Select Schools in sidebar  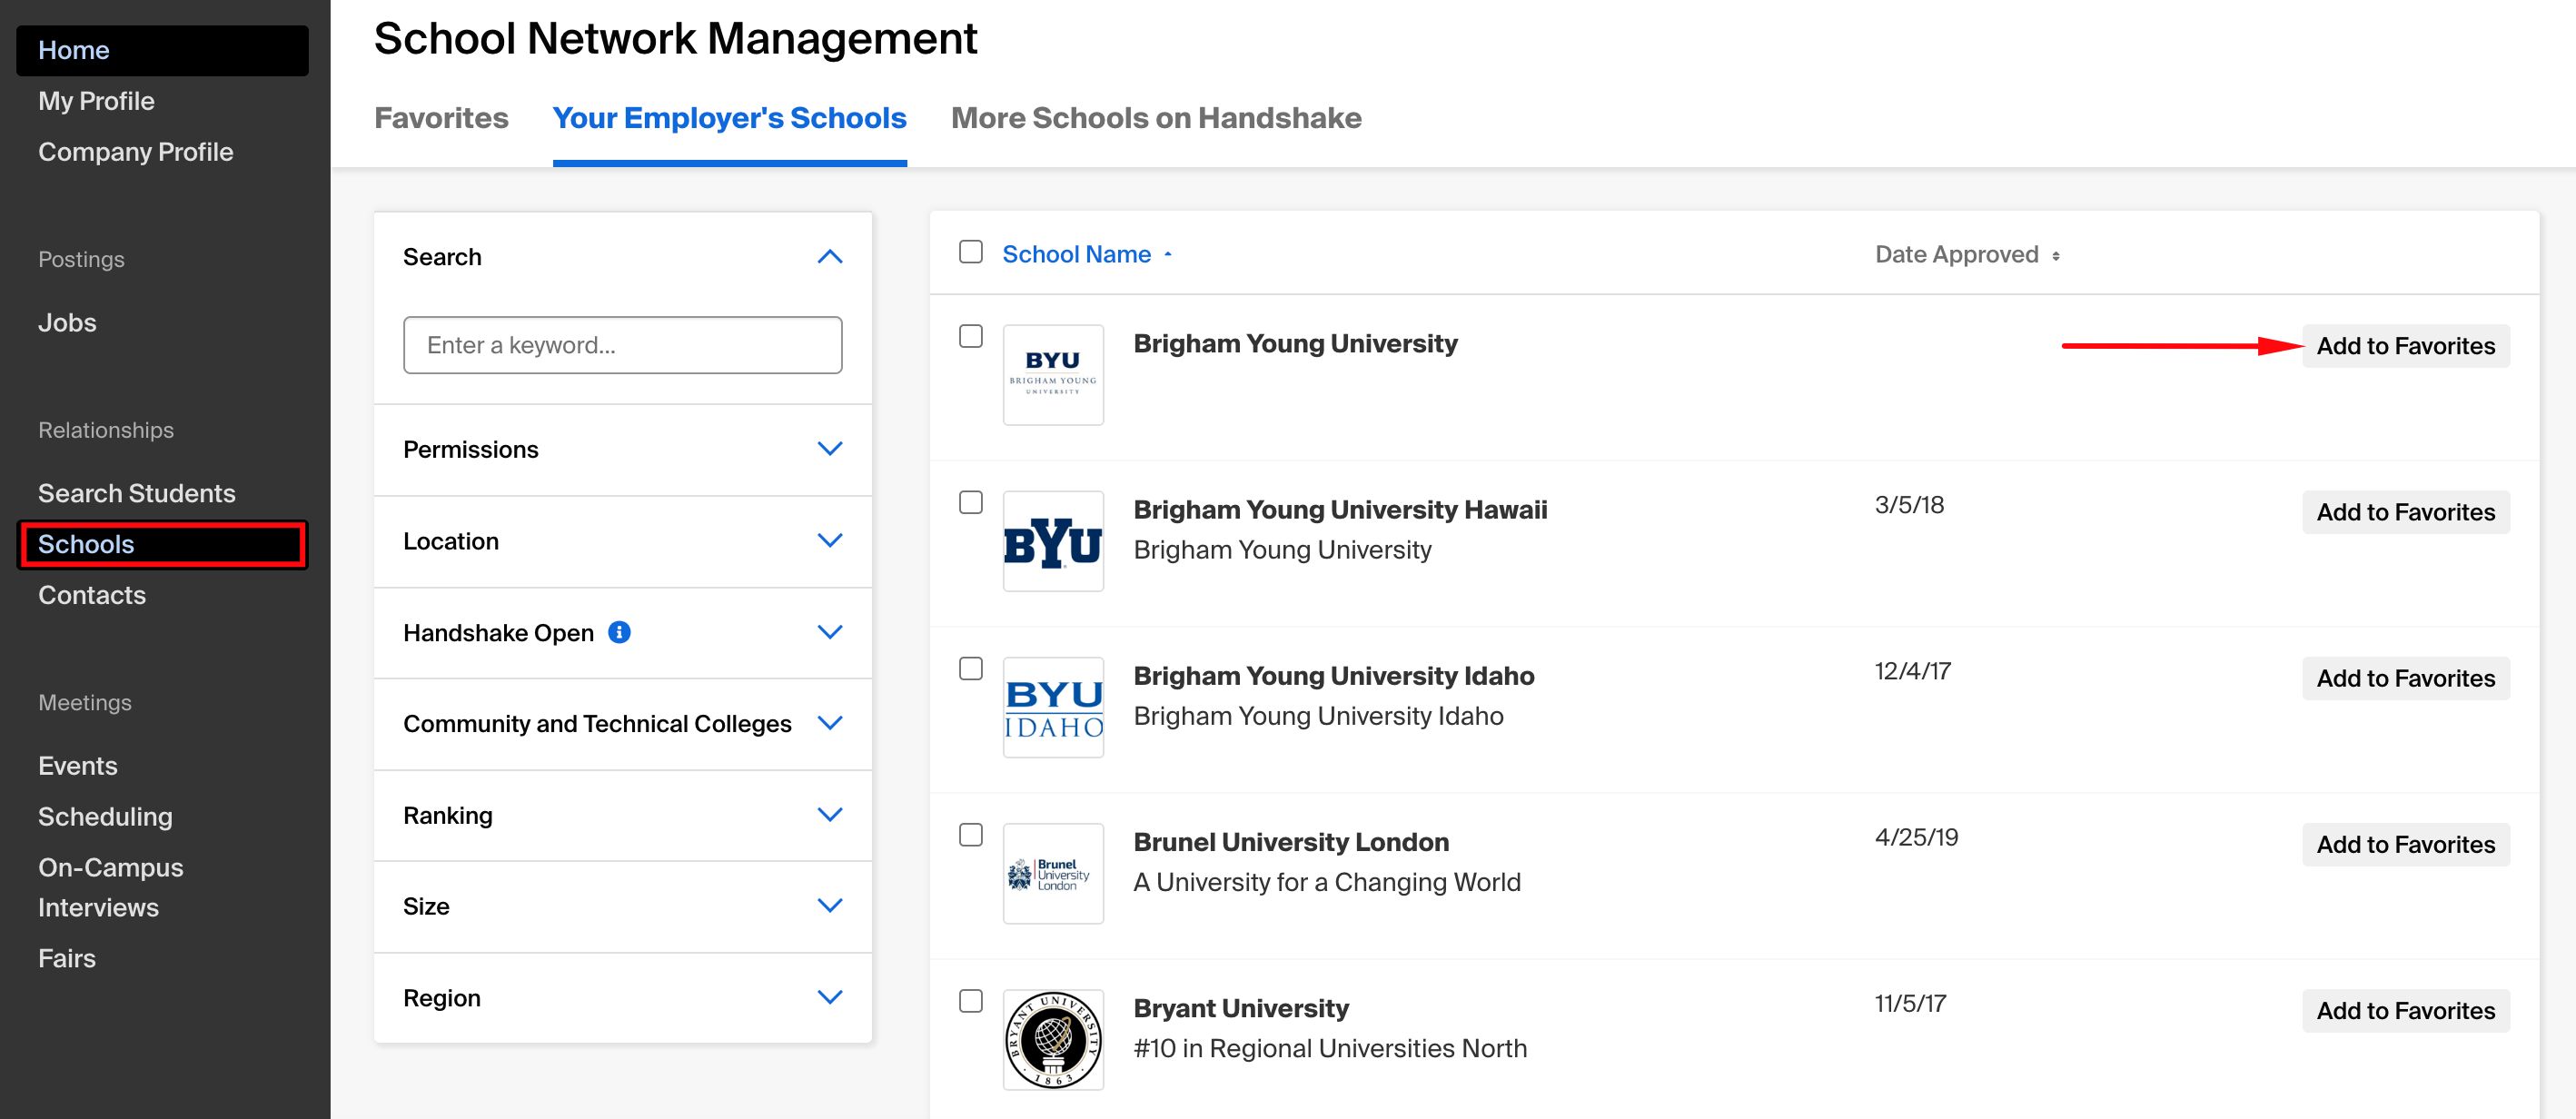162,544
